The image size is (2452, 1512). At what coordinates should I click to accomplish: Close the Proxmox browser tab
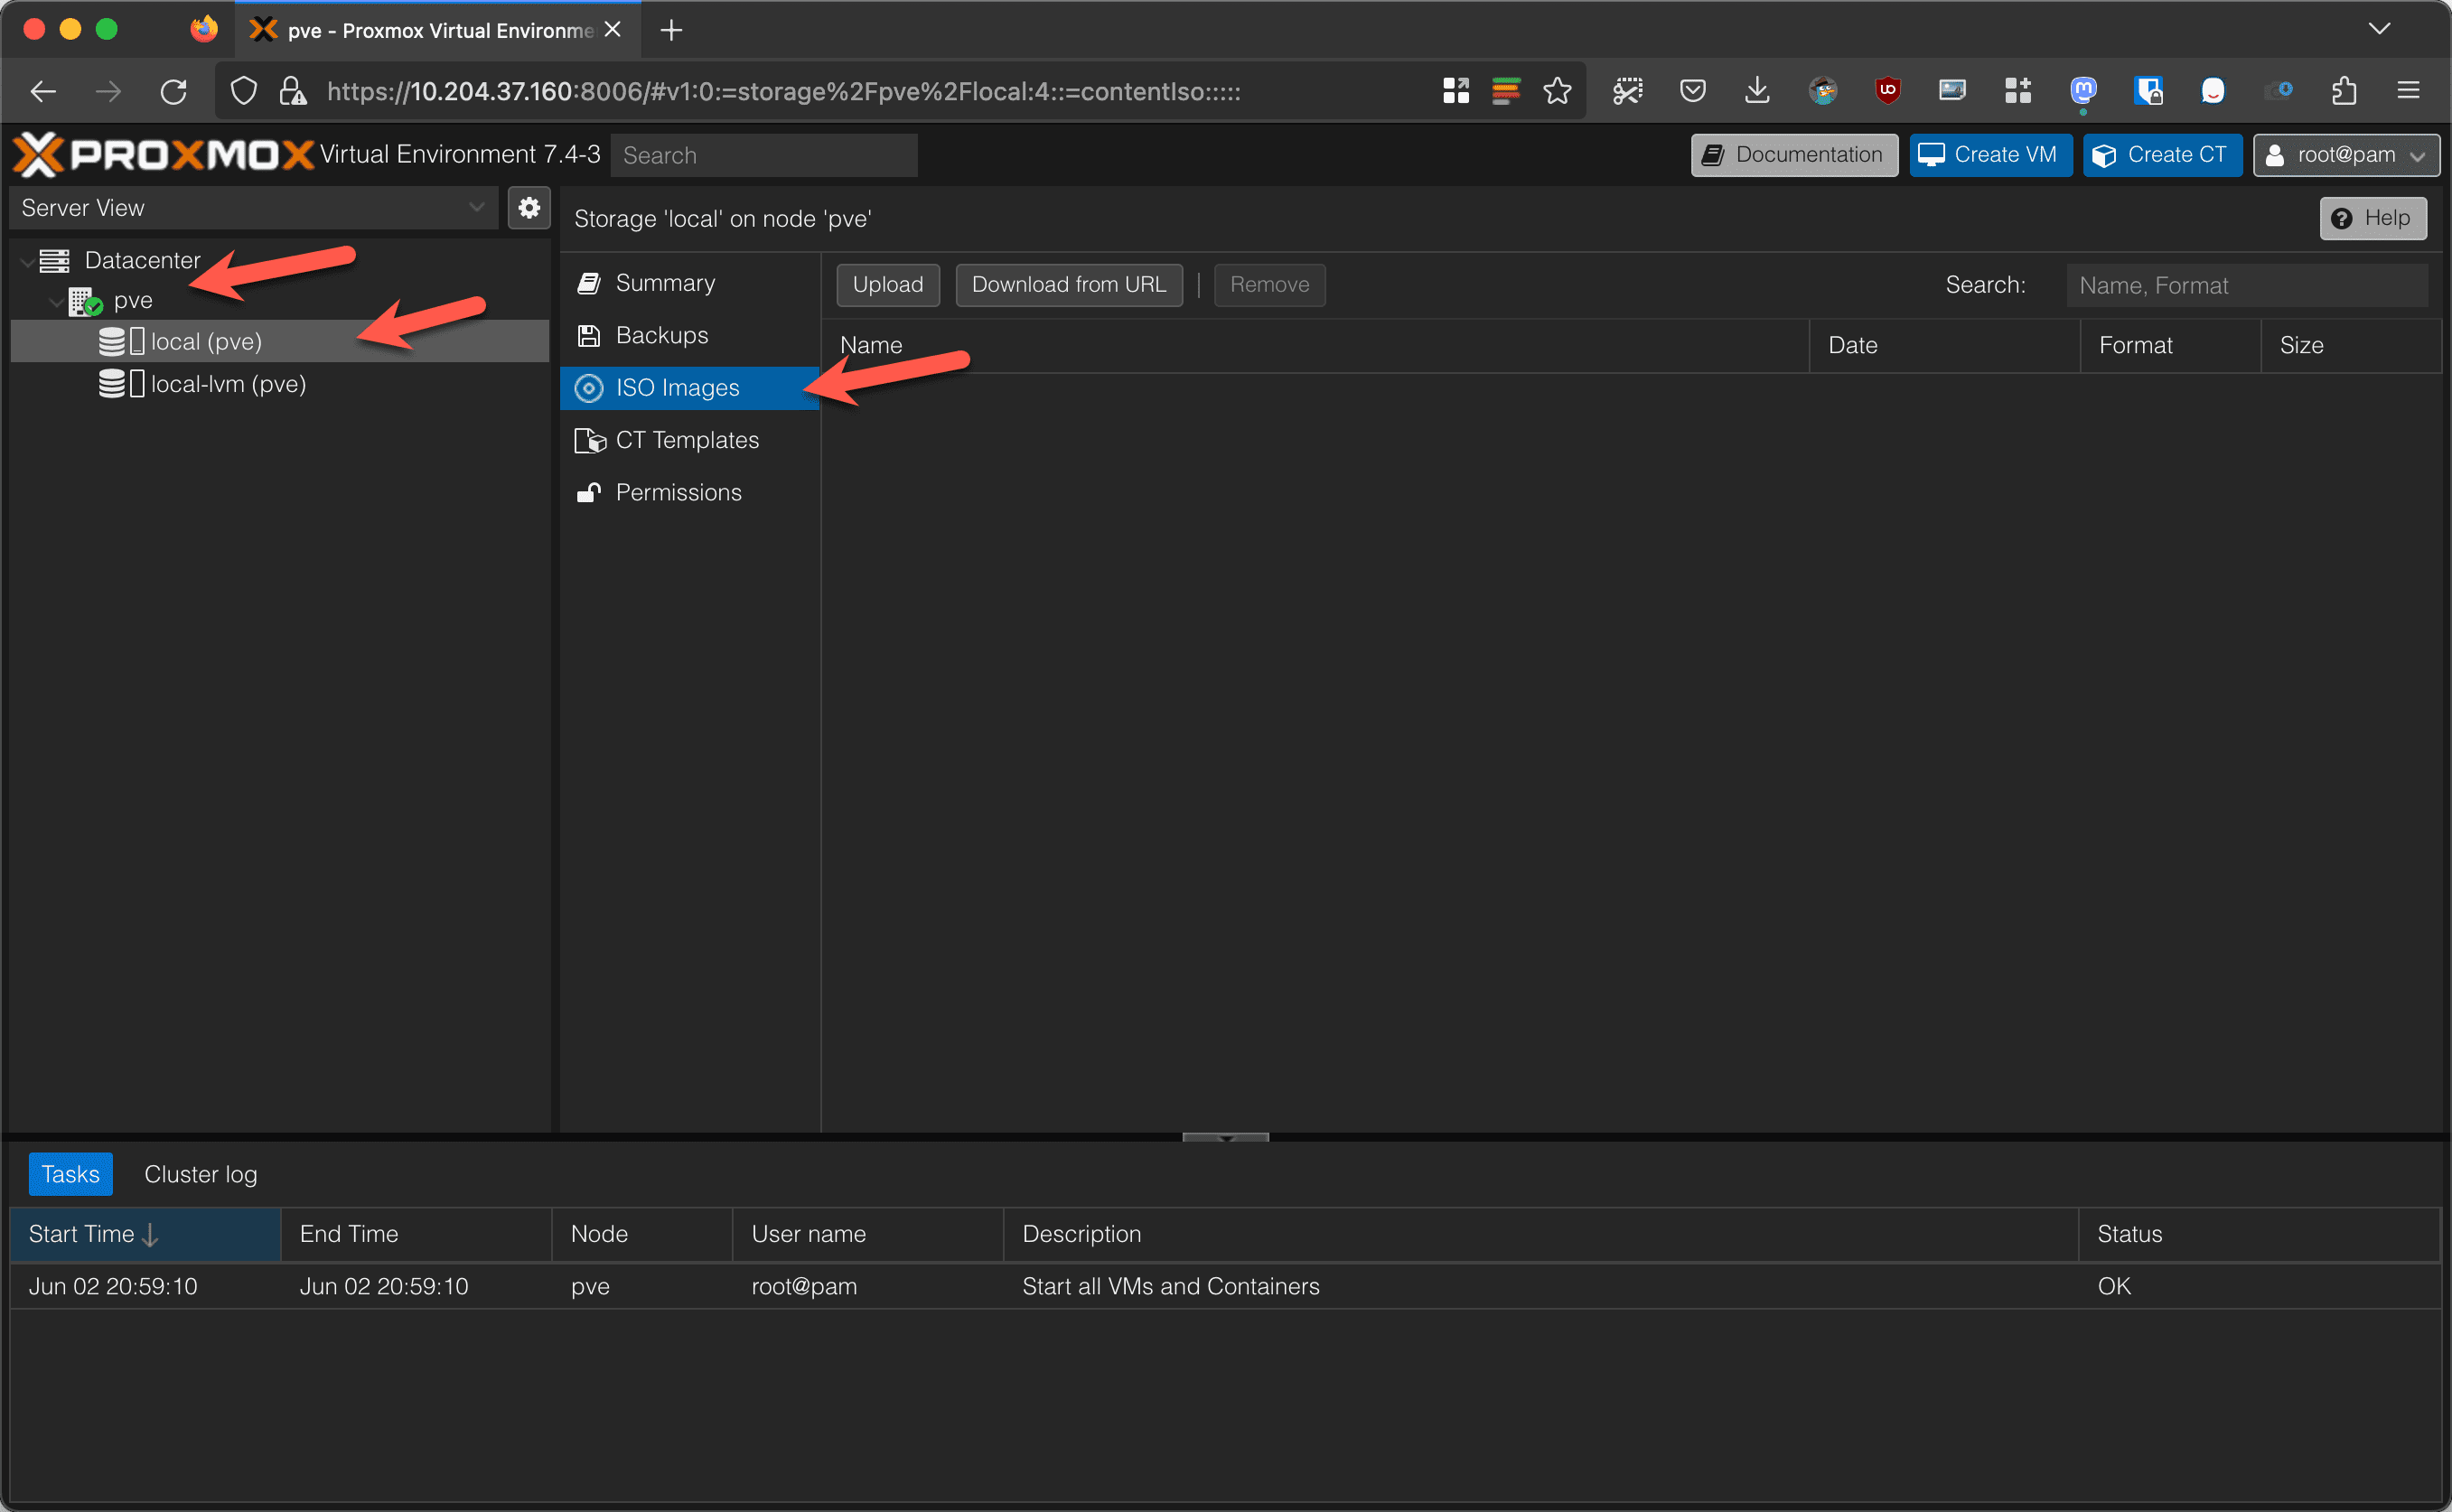tap(613, 30)
